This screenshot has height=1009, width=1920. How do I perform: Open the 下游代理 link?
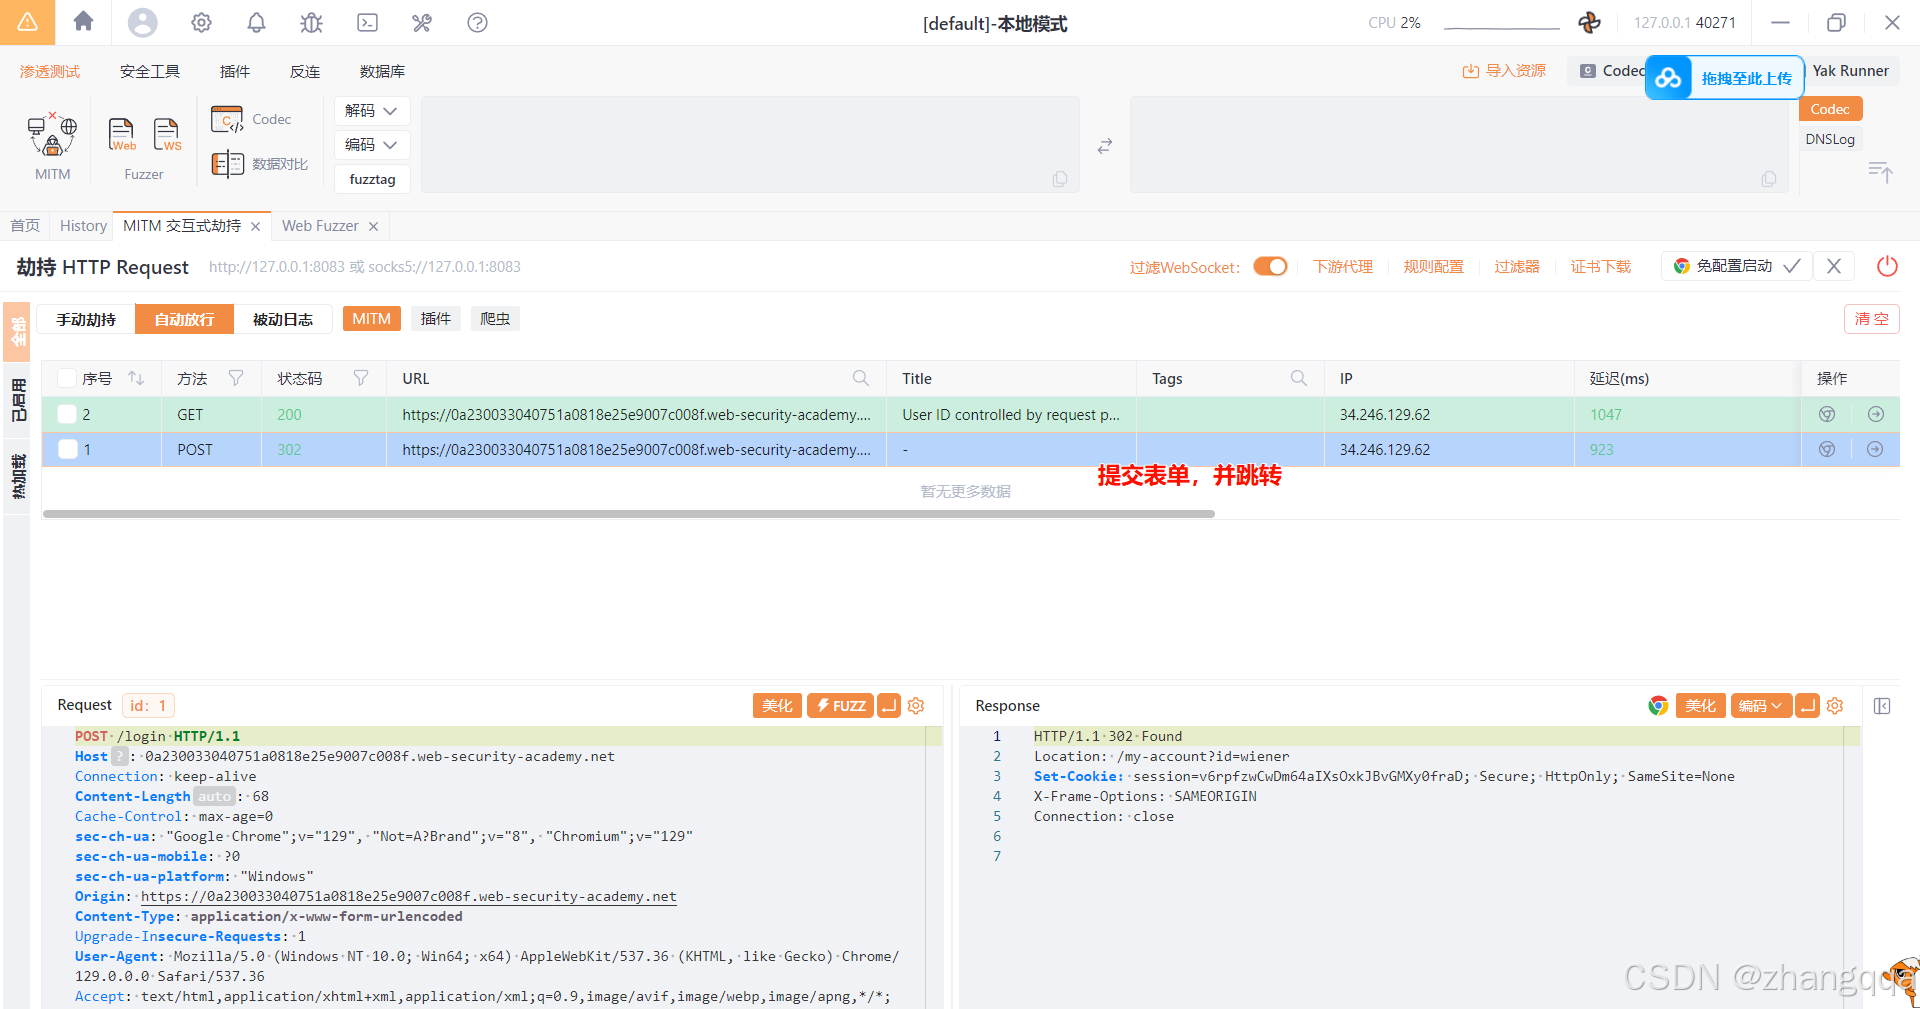[1343, 267]
